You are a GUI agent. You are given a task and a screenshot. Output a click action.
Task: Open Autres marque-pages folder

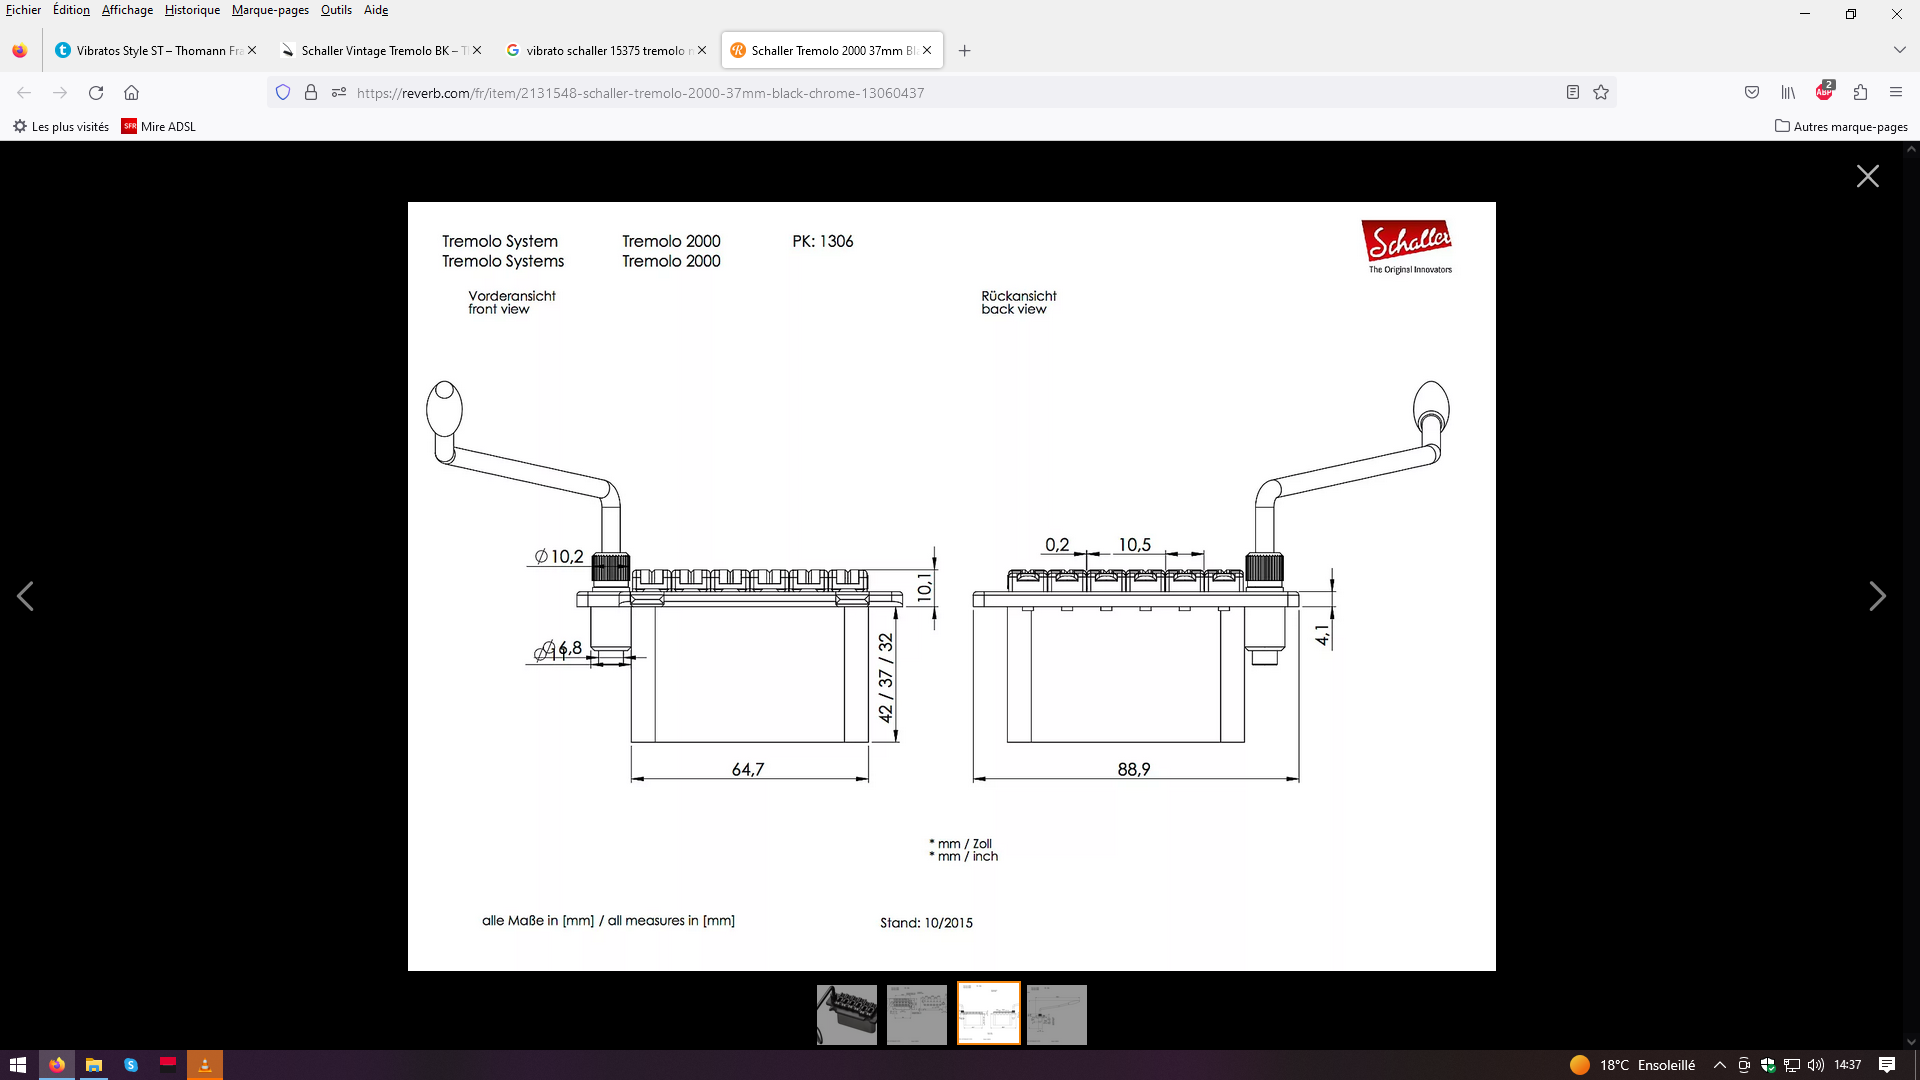1841,126
